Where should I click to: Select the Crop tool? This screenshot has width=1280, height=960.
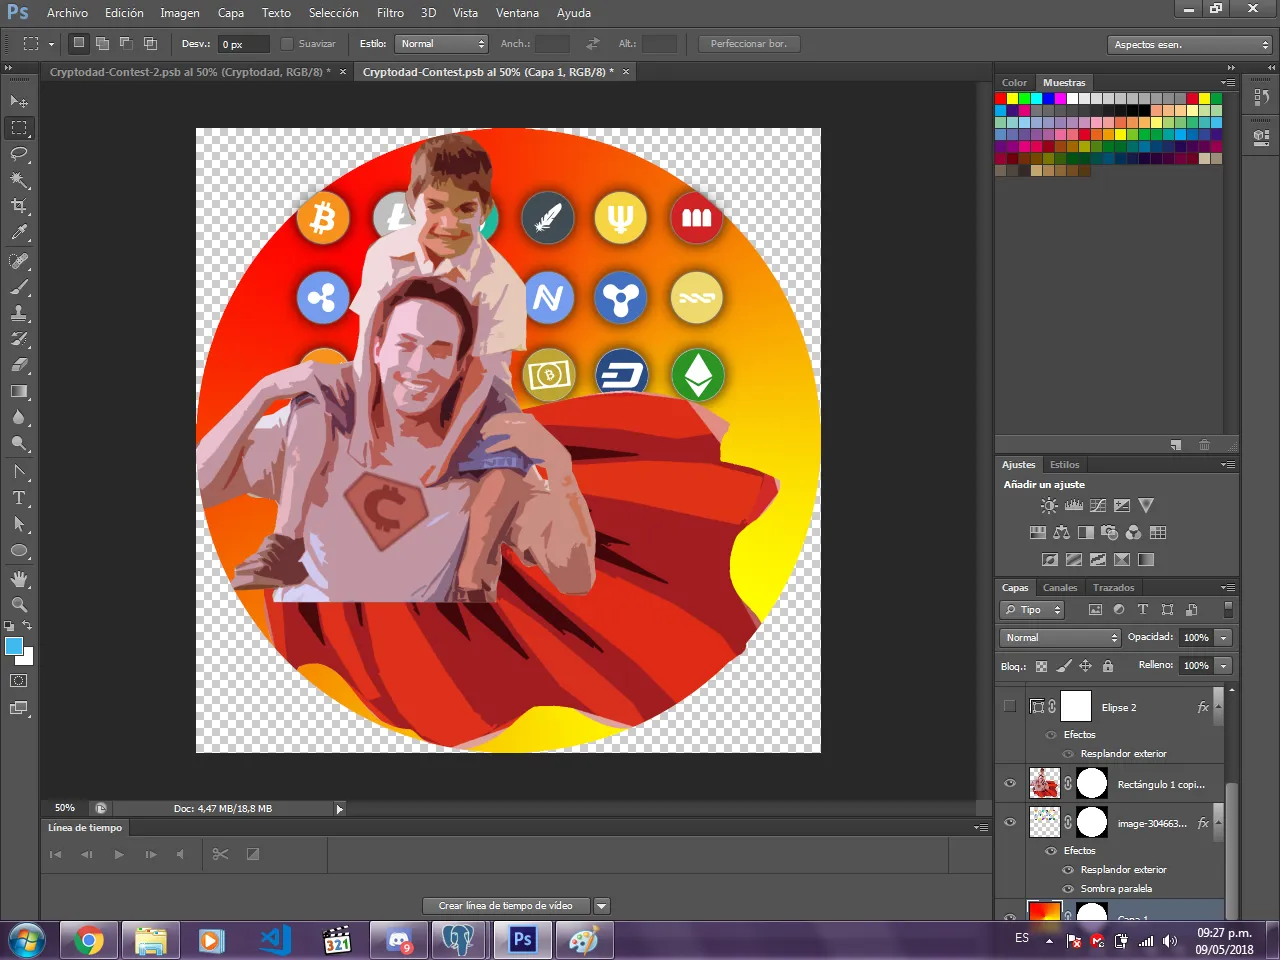coord(19,206)
